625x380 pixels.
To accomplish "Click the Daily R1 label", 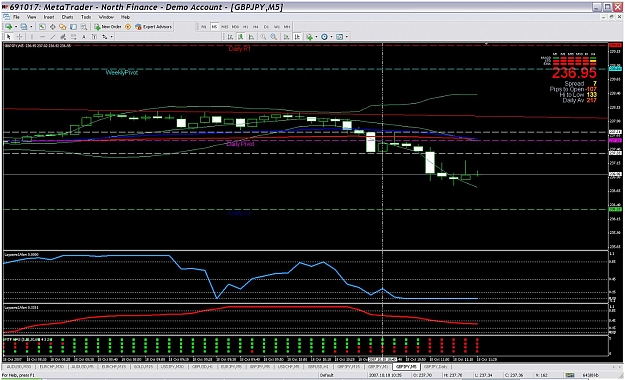I will [240, 49].
